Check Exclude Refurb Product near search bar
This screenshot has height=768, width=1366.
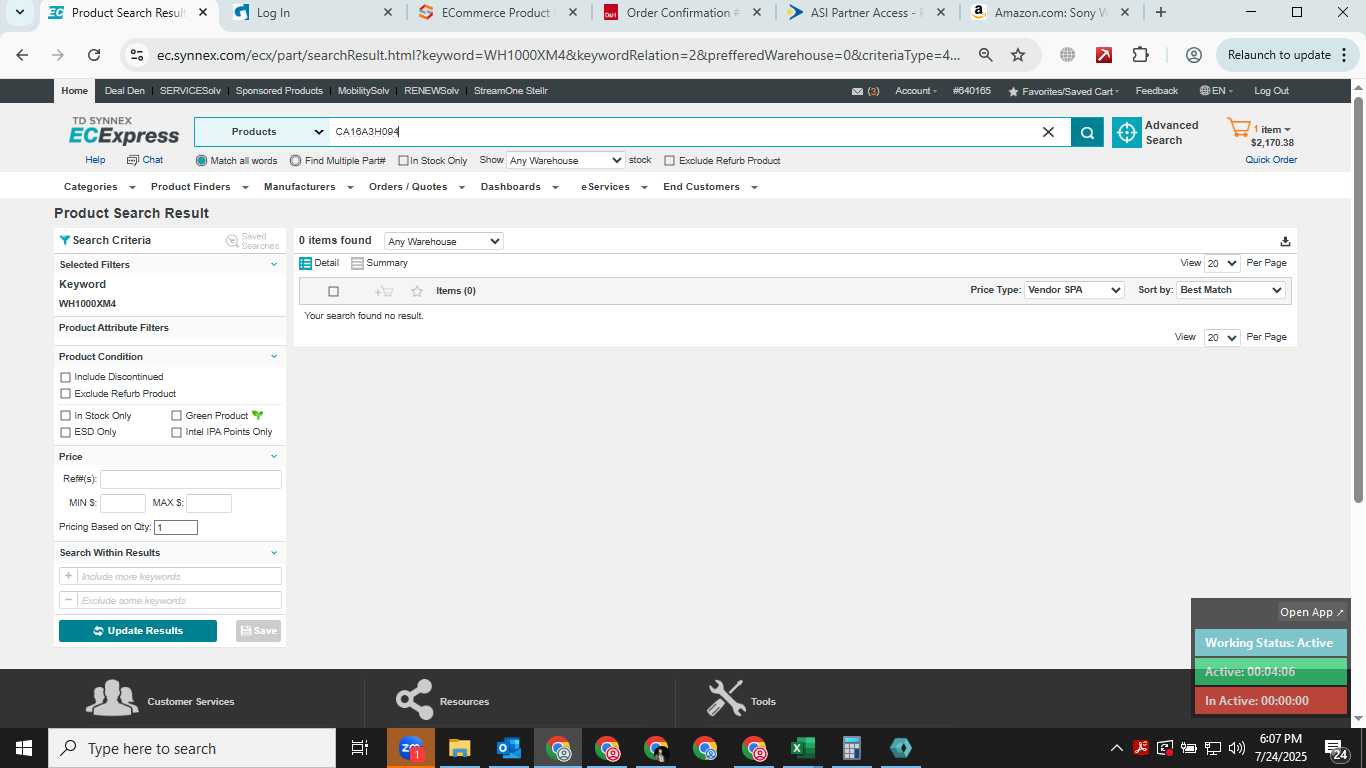point(670,161)
